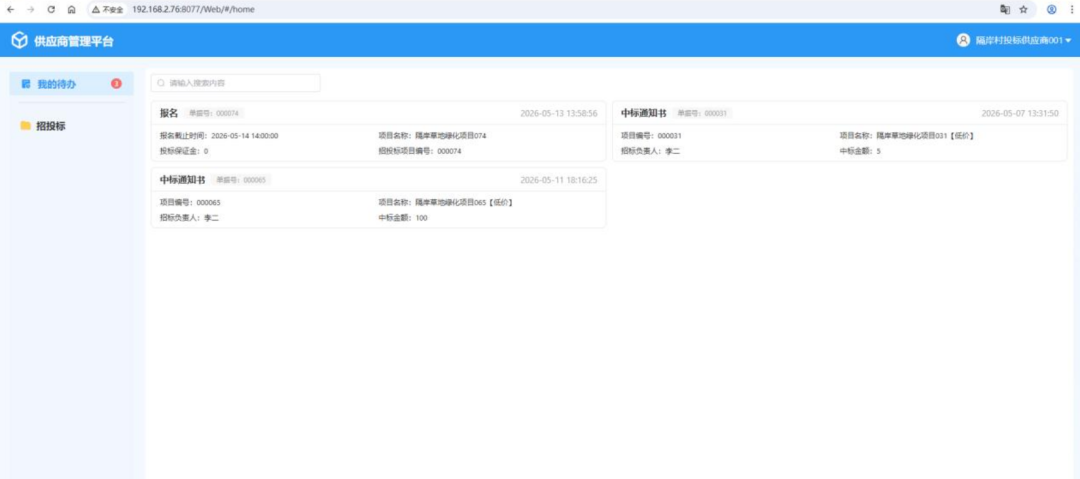1080x479 pixels.
Task: Click the search magnifier icon
Action: pyautogui.click(x=161, y=83)
